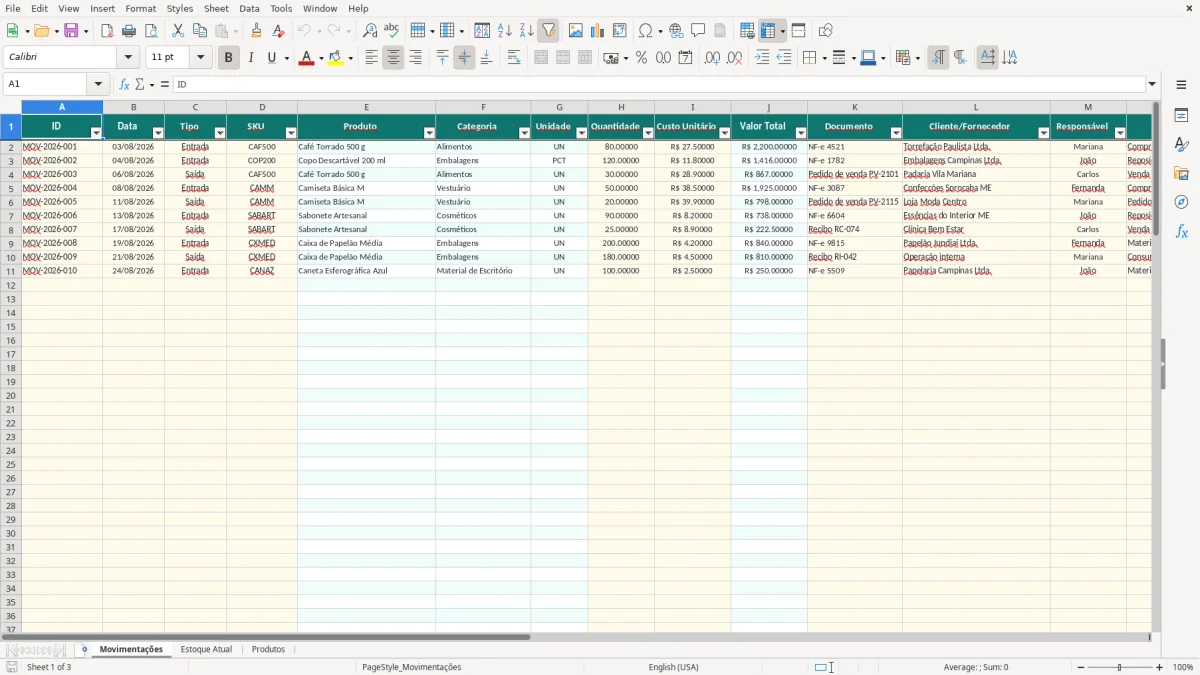The width and height of the screenshot is (1200, 675).
Task: Switch to the Estoque Atual sheet tab
Action: 206,649
